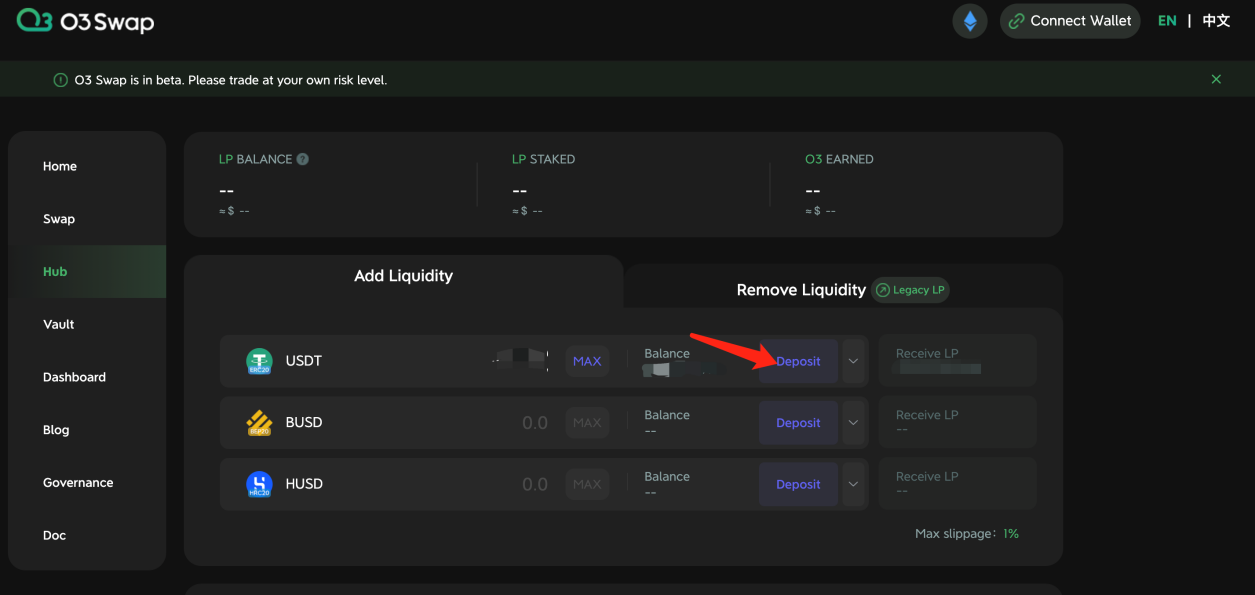
Task: Switch language to 中文
Action: point(1216,21)
